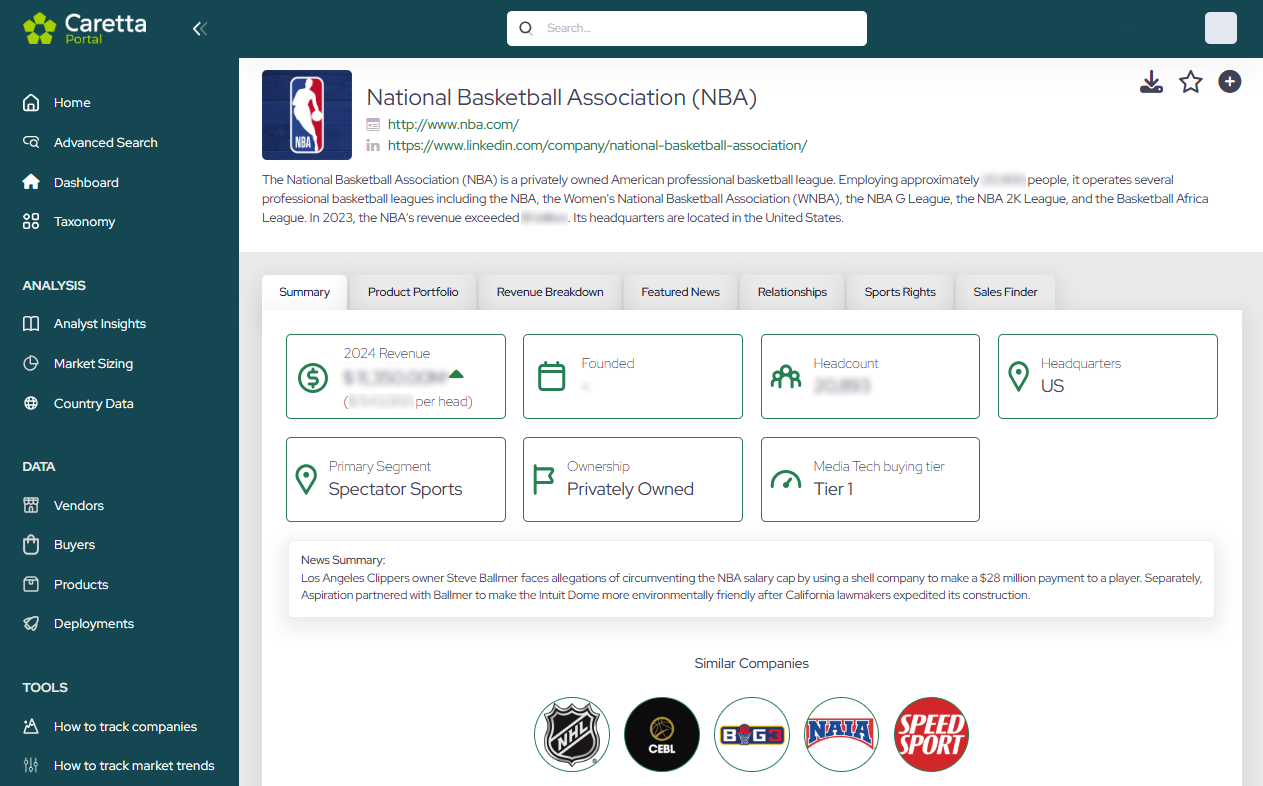This screenshot has width=1263, height=786.
Task: Click the pin icon in Primary Segment card
Action: (307, 480)
